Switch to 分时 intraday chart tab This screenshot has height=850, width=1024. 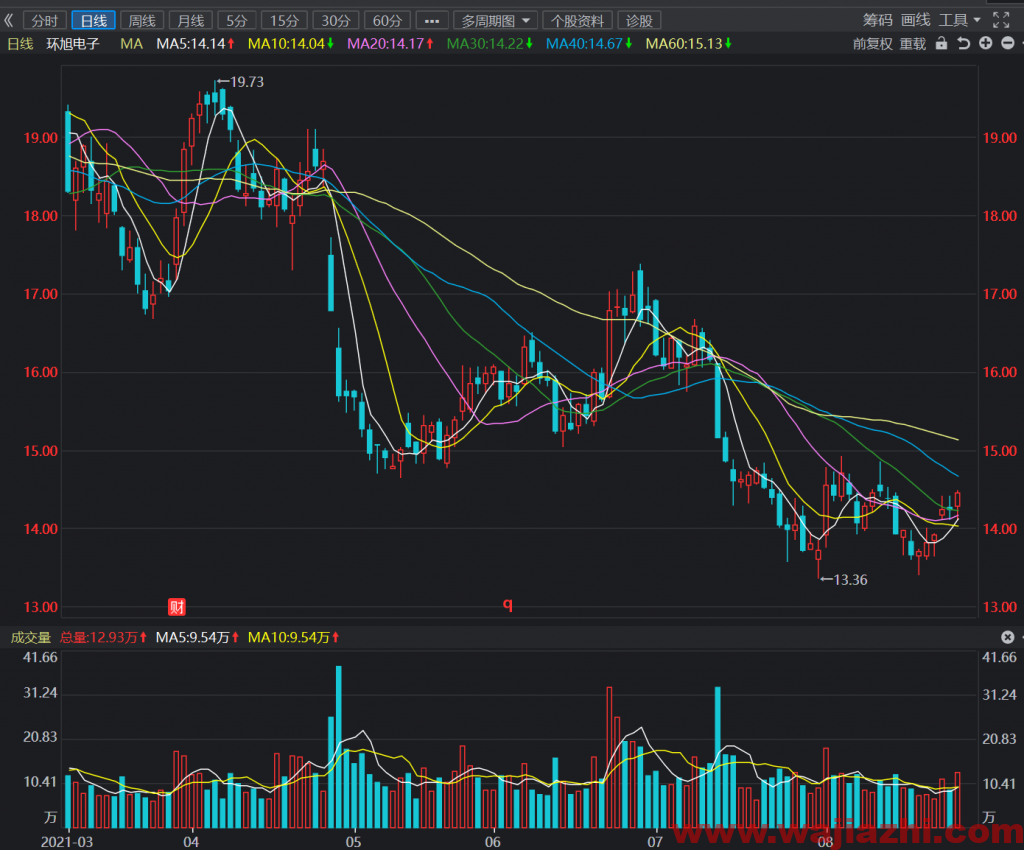point(44,21)
